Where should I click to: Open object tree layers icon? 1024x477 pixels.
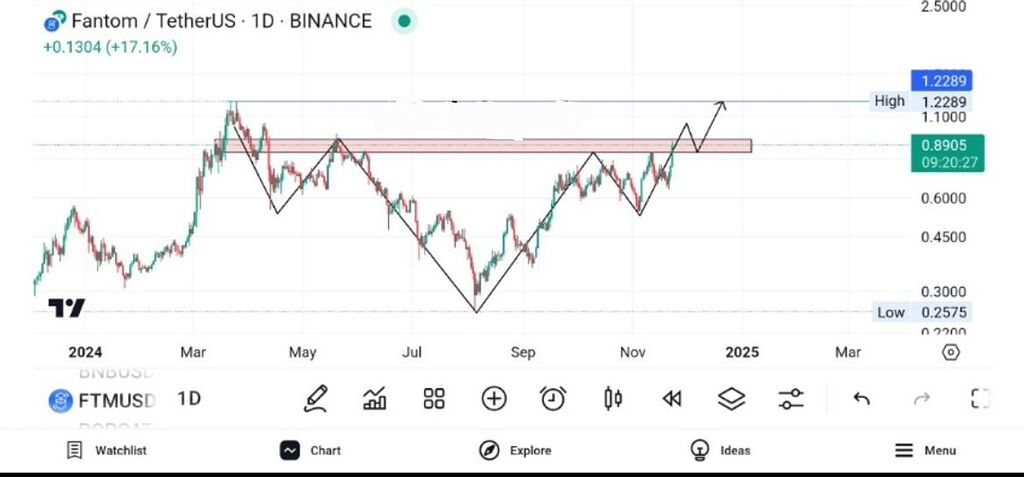pyautogui.click(x=732, y=399)
